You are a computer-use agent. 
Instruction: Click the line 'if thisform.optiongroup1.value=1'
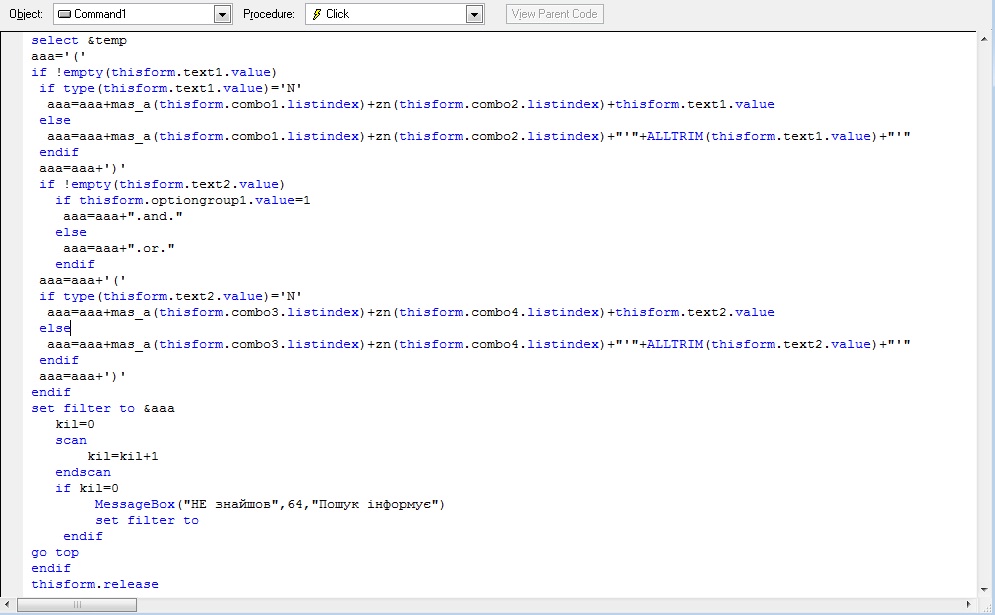pyautogui.click(x=183, y=201)
